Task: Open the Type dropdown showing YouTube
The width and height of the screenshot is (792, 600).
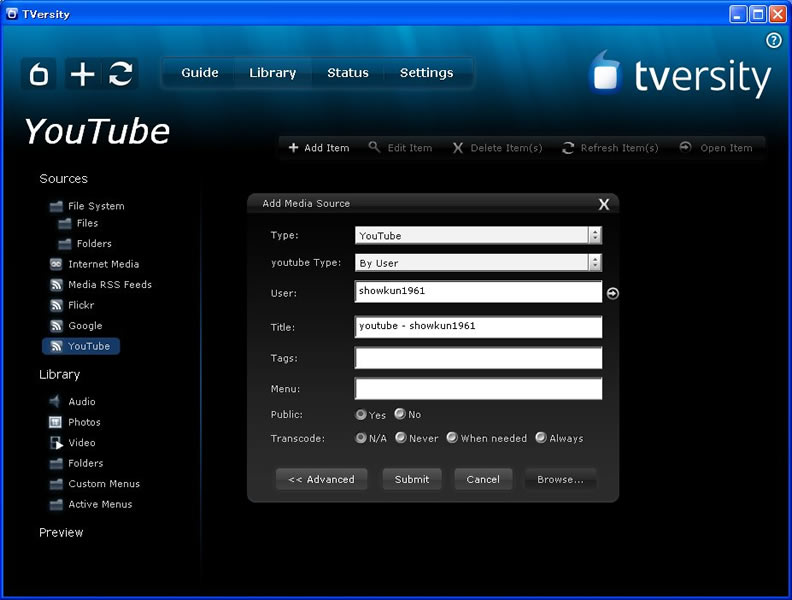Action: [x=478, y=235]
